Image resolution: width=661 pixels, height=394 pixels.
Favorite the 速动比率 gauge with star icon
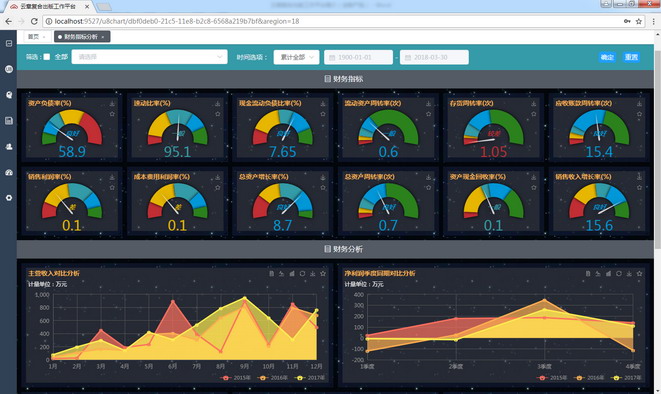(218, 114)
